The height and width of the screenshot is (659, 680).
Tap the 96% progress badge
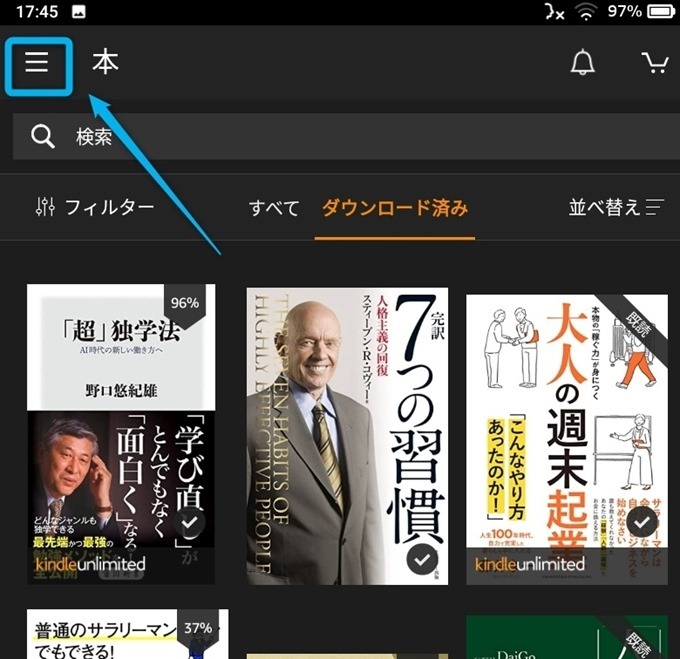click(x=185, y=305)
